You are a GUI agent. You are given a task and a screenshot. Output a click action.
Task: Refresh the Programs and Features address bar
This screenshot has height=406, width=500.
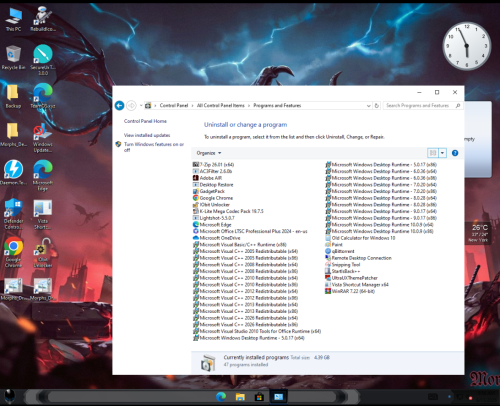pos(377,106)
